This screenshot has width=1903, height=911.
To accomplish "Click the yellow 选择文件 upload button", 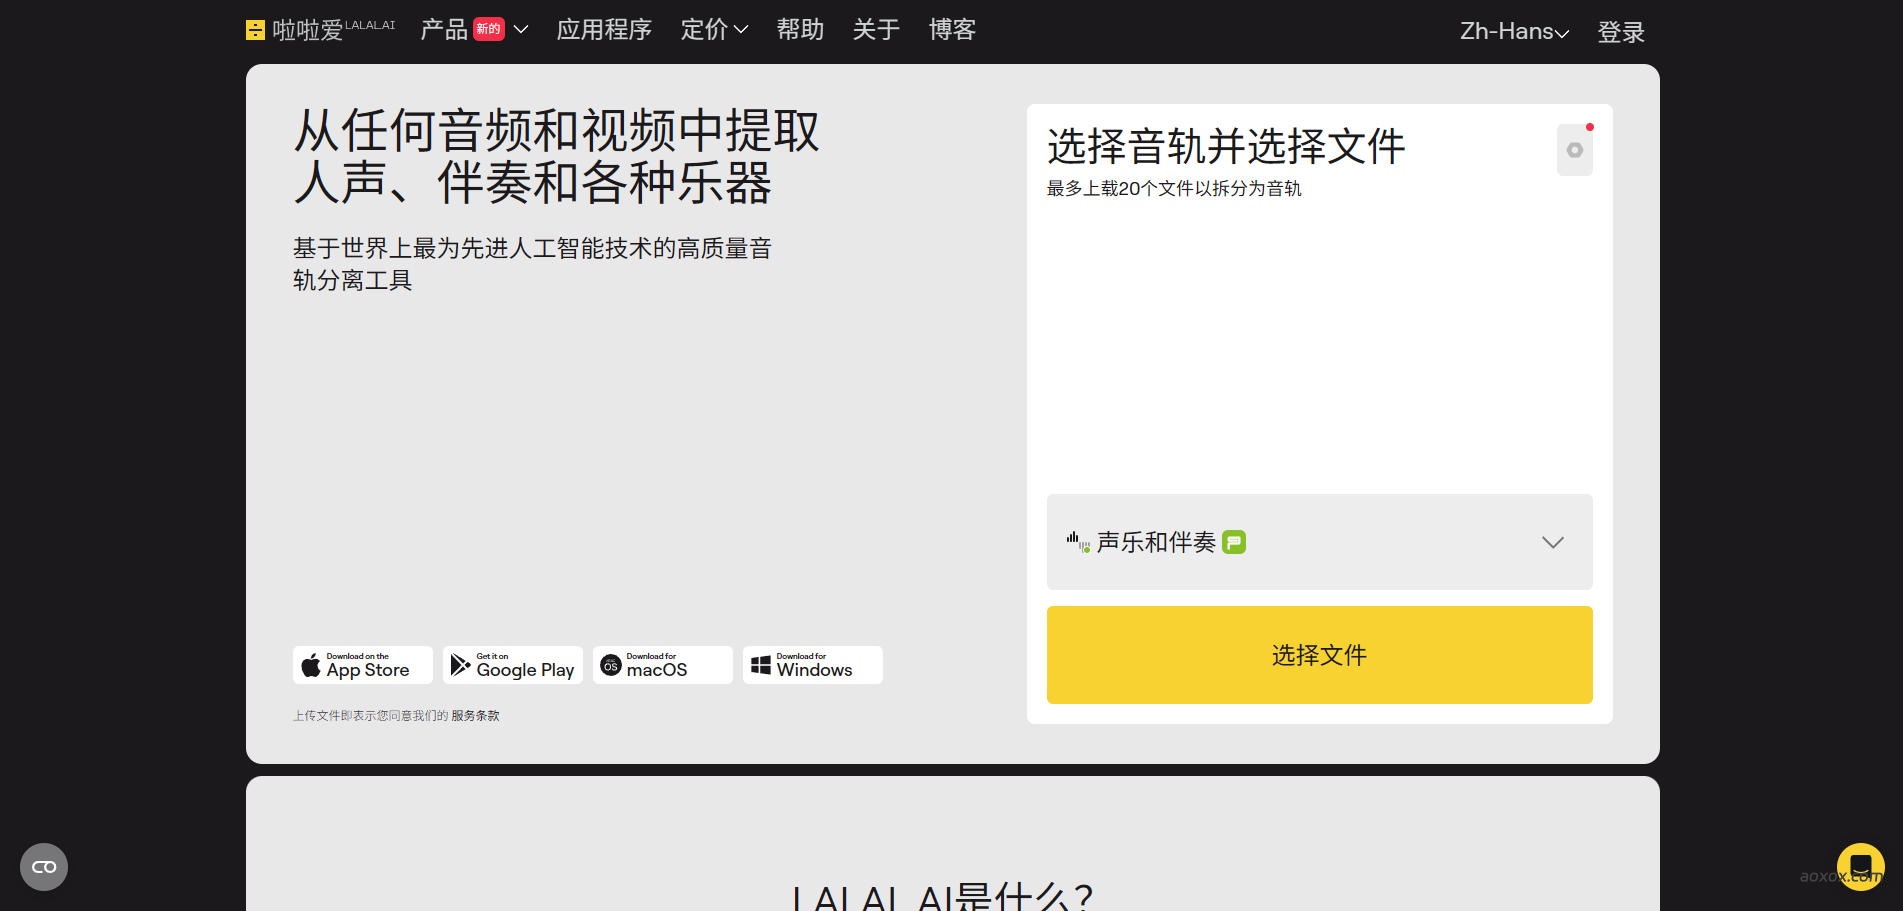I will (1318, 654).
